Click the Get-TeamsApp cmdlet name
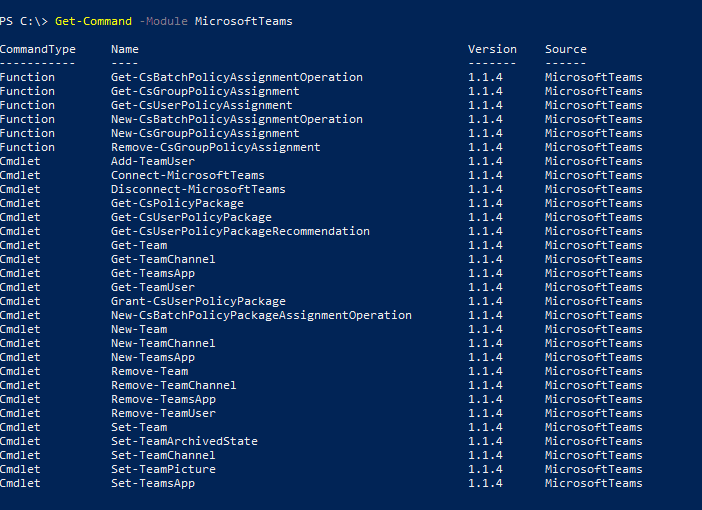Screen dimensions: 702x510 coord(153,273)
